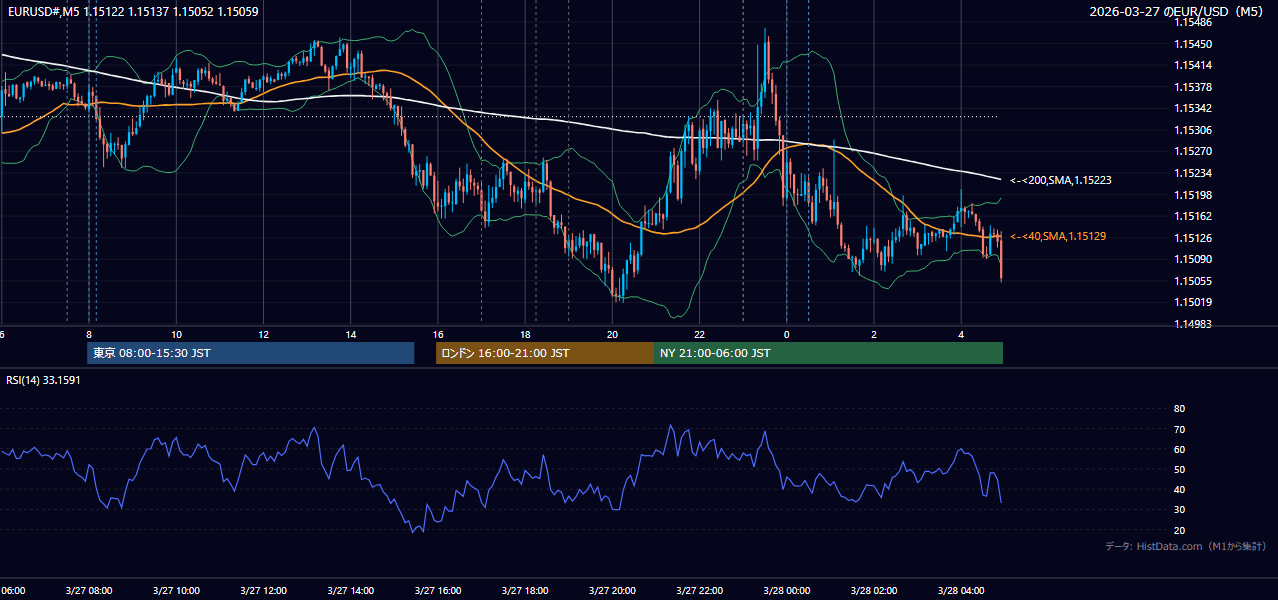This screenshot has width=1278, height=600.
Task: Click the RSI(14) 33.1591 indicator label
Action: pos(43,380)
